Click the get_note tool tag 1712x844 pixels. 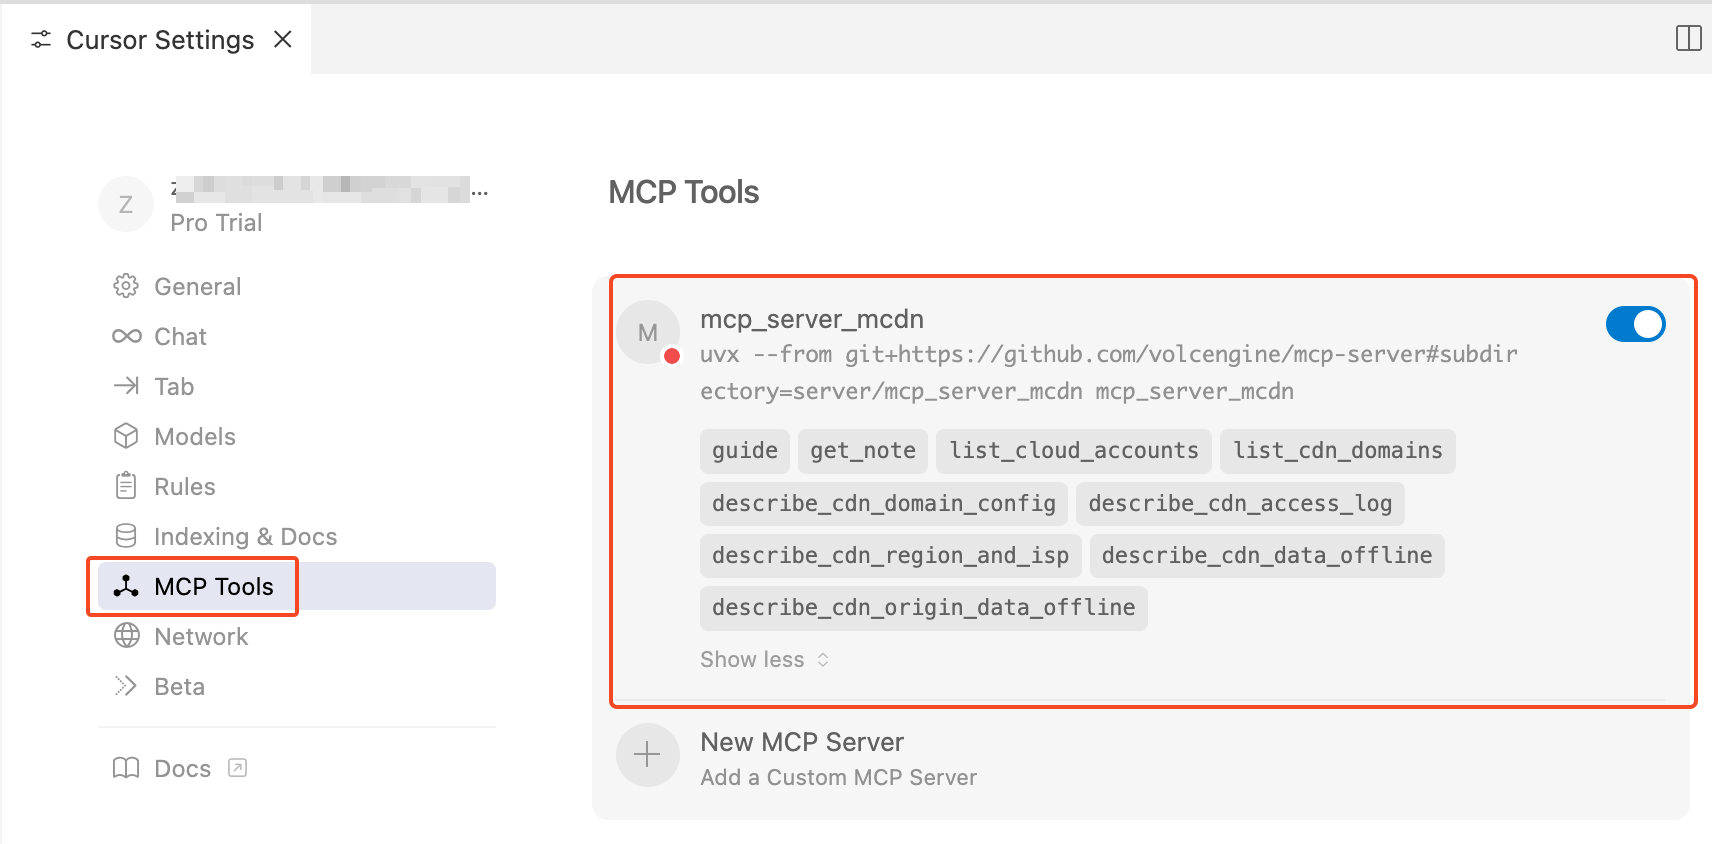click(863, 451)
